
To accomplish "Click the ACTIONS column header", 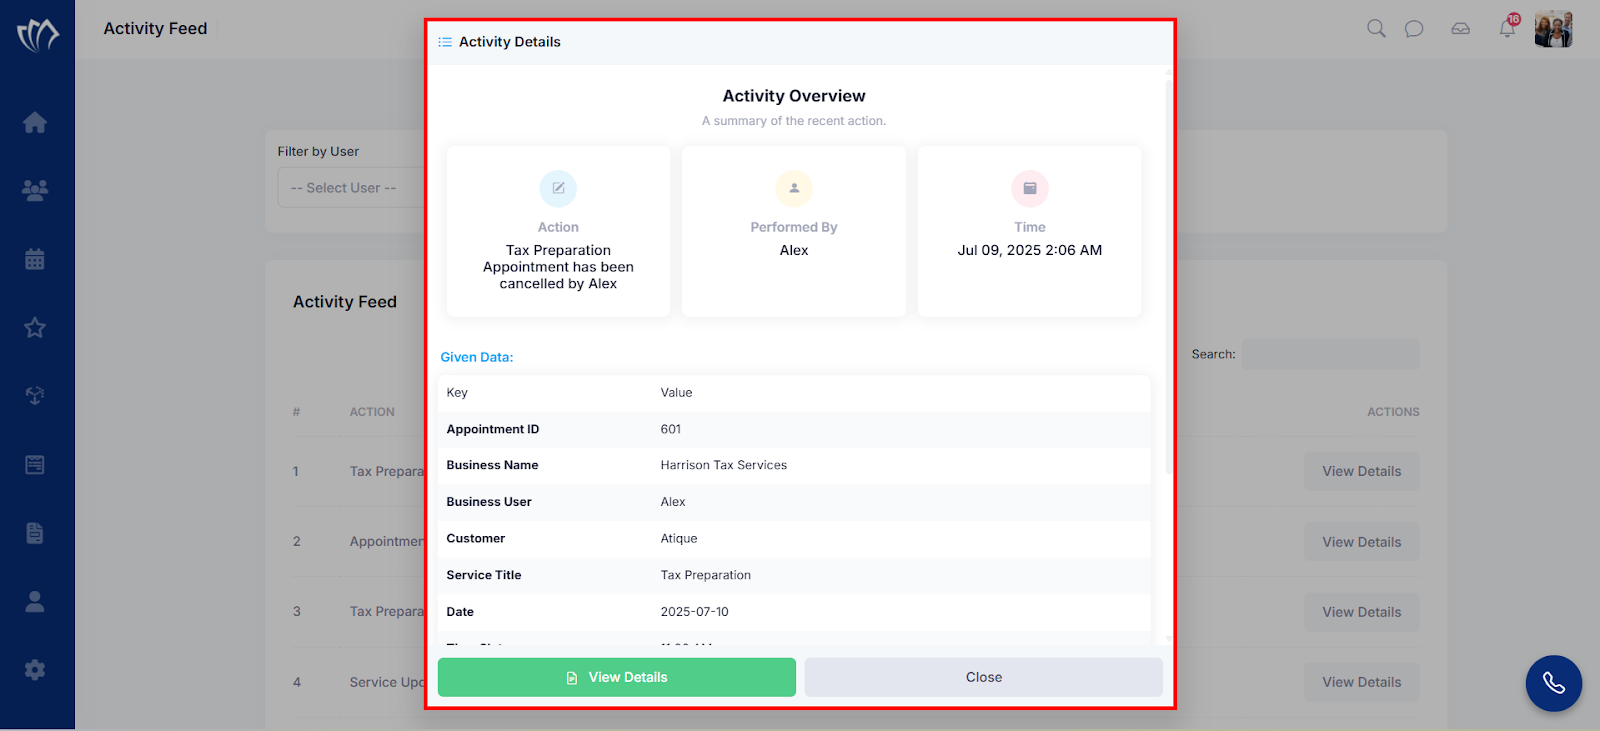I will coord(1393,412).
